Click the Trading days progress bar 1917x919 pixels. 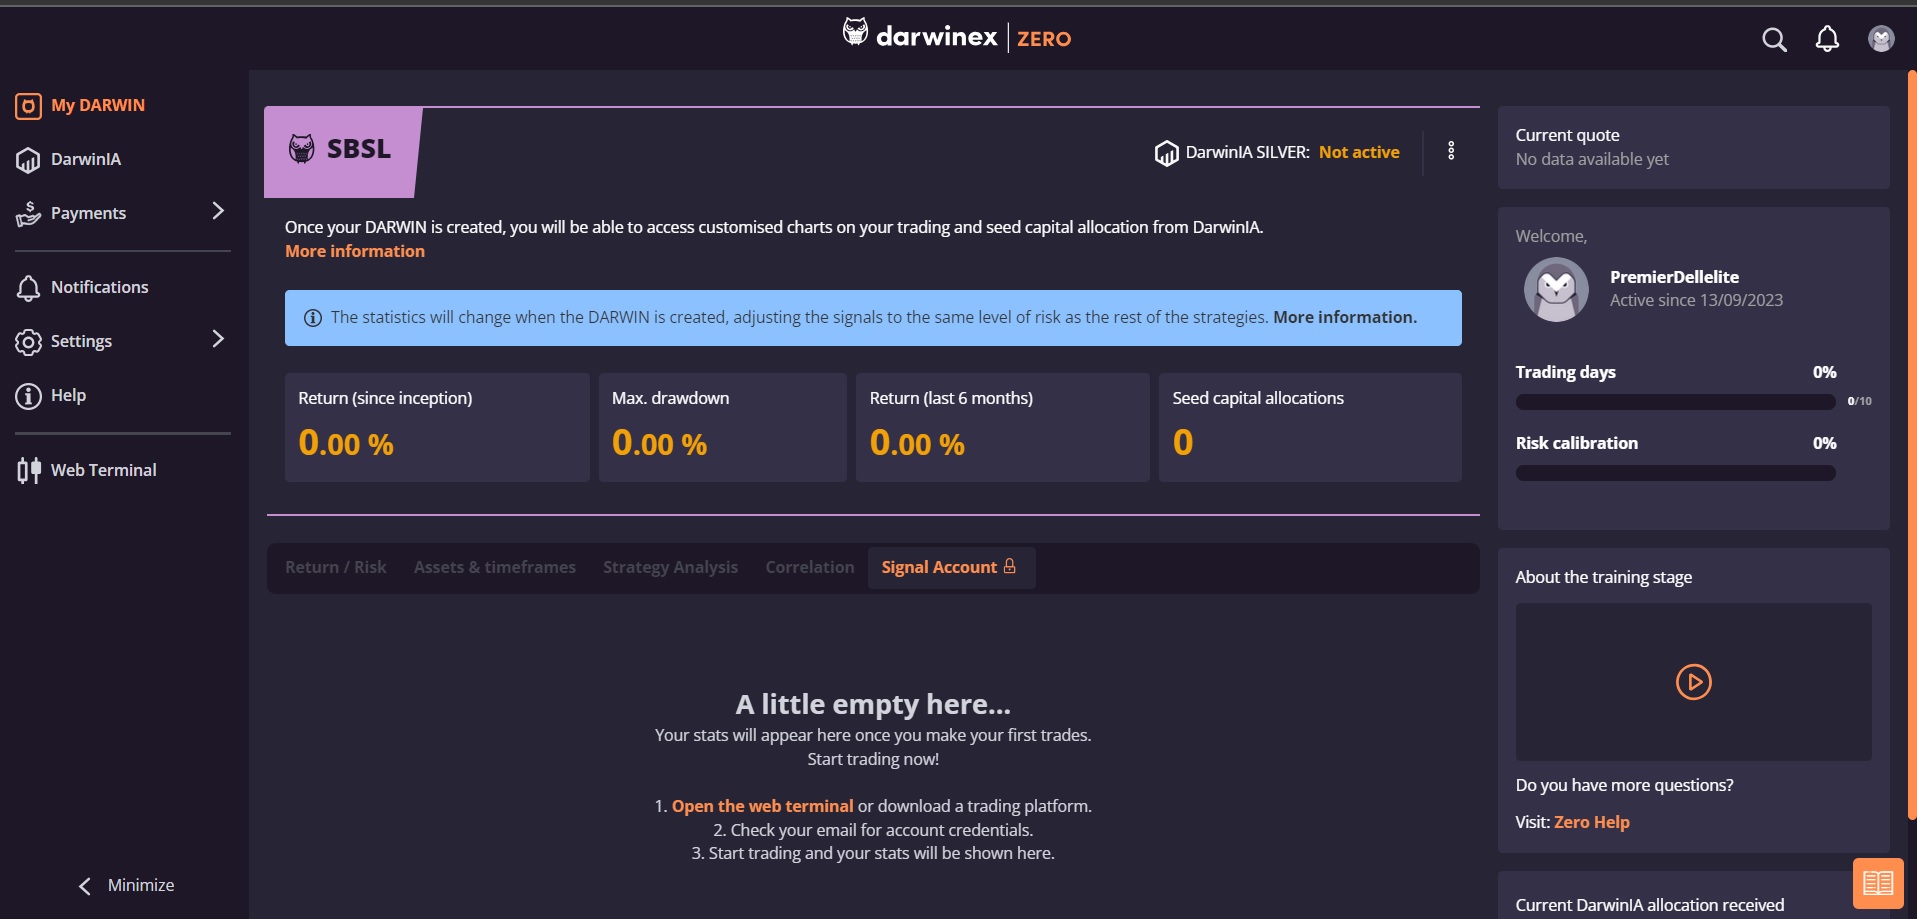1675,402
